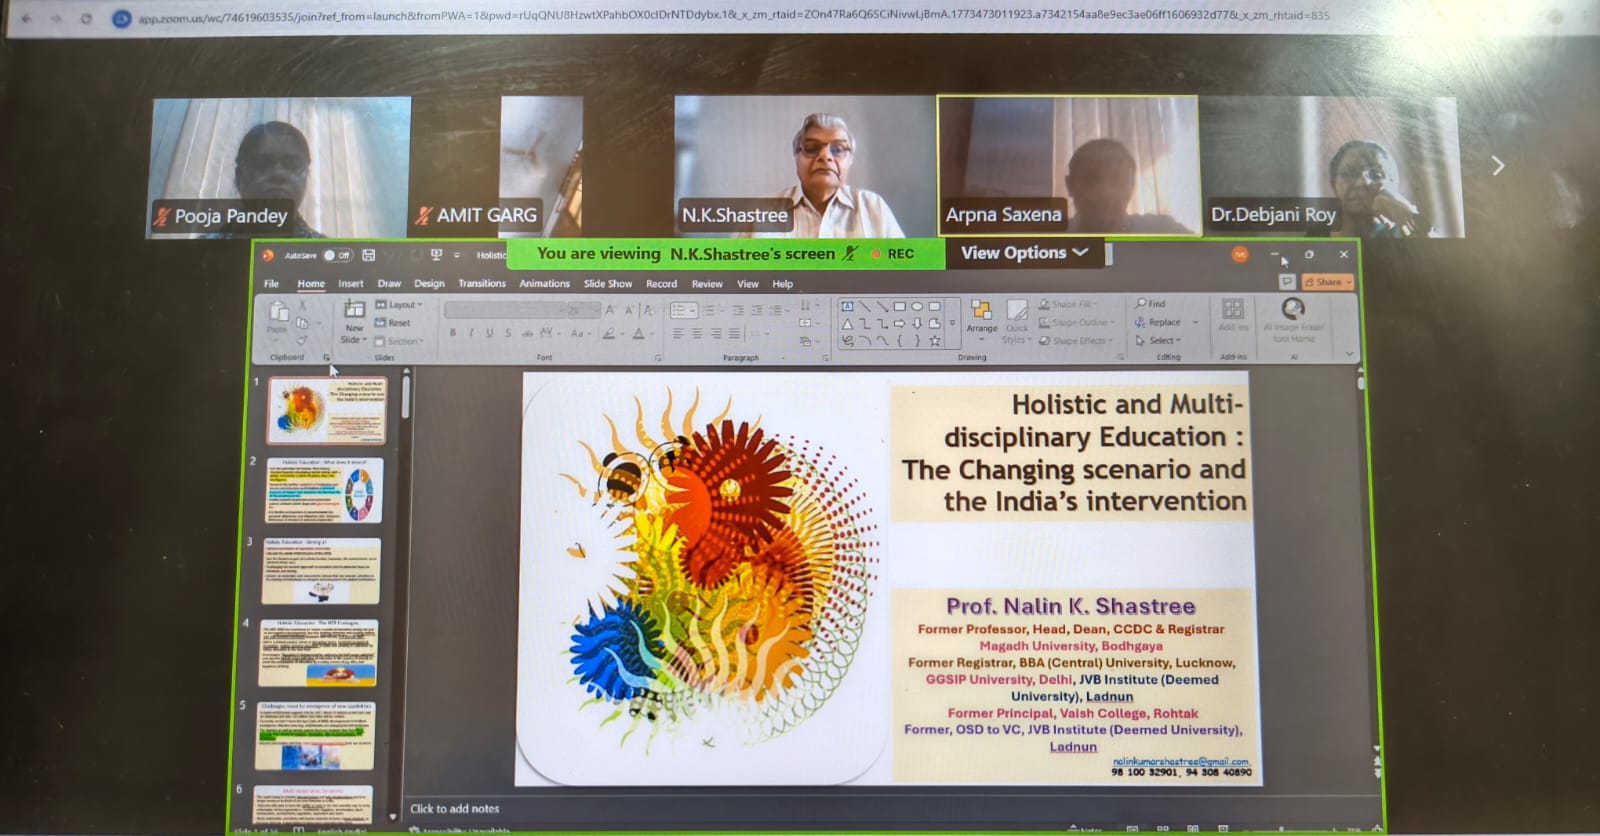Switch to the Transitions tab
The width and height of the screenshot is (1600, 836).
[x=482, y=284]
